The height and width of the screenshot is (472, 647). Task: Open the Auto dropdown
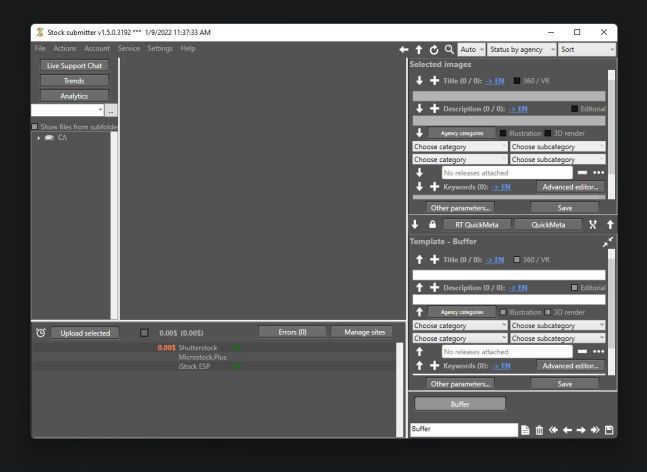coord(471,50)
